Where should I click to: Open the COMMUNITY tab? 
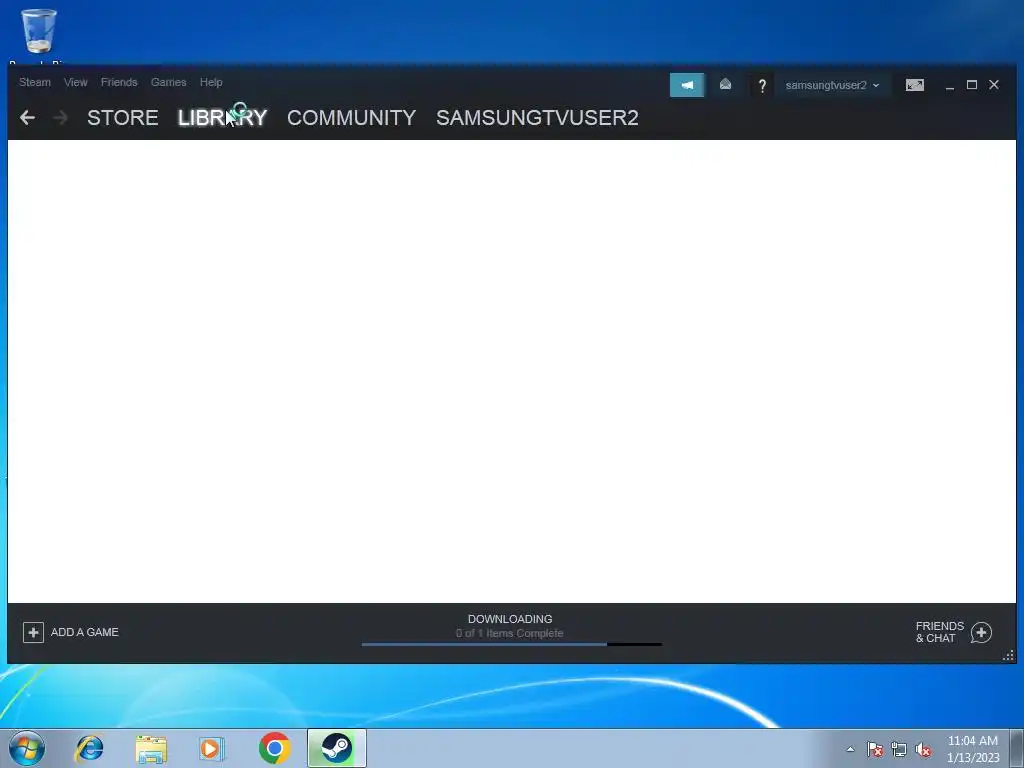click(351, 118)
